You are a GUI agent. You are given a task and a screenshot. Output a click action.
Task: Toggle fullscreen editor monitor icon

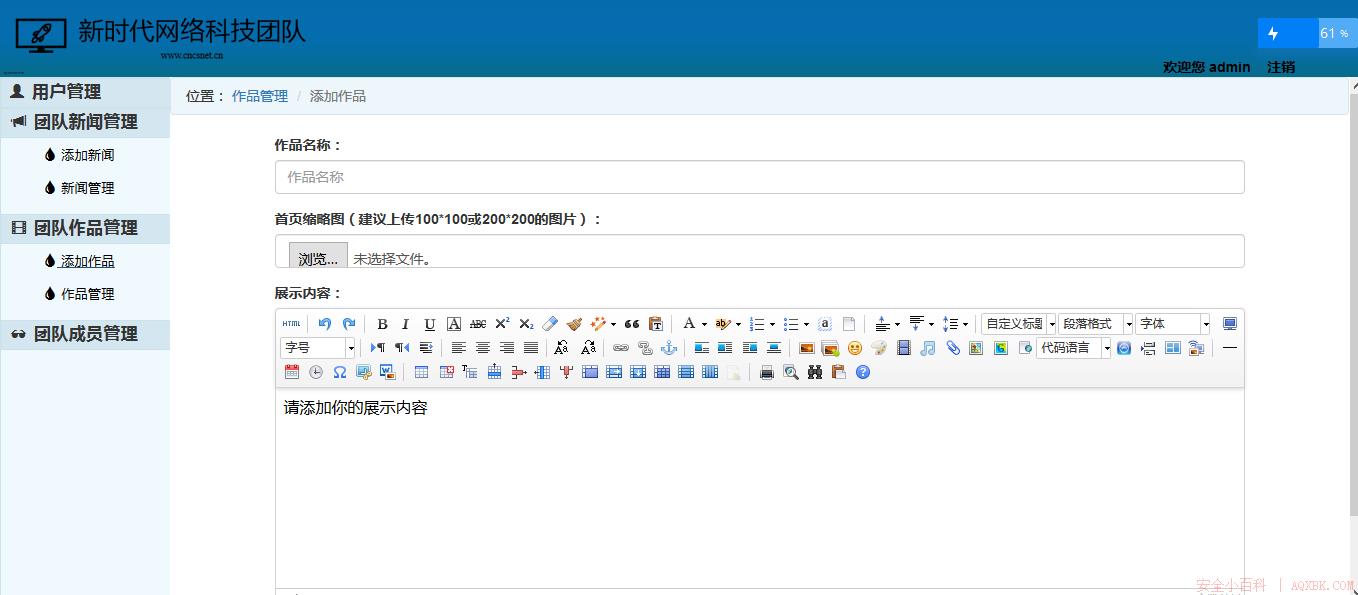[x=1230, y=324]
